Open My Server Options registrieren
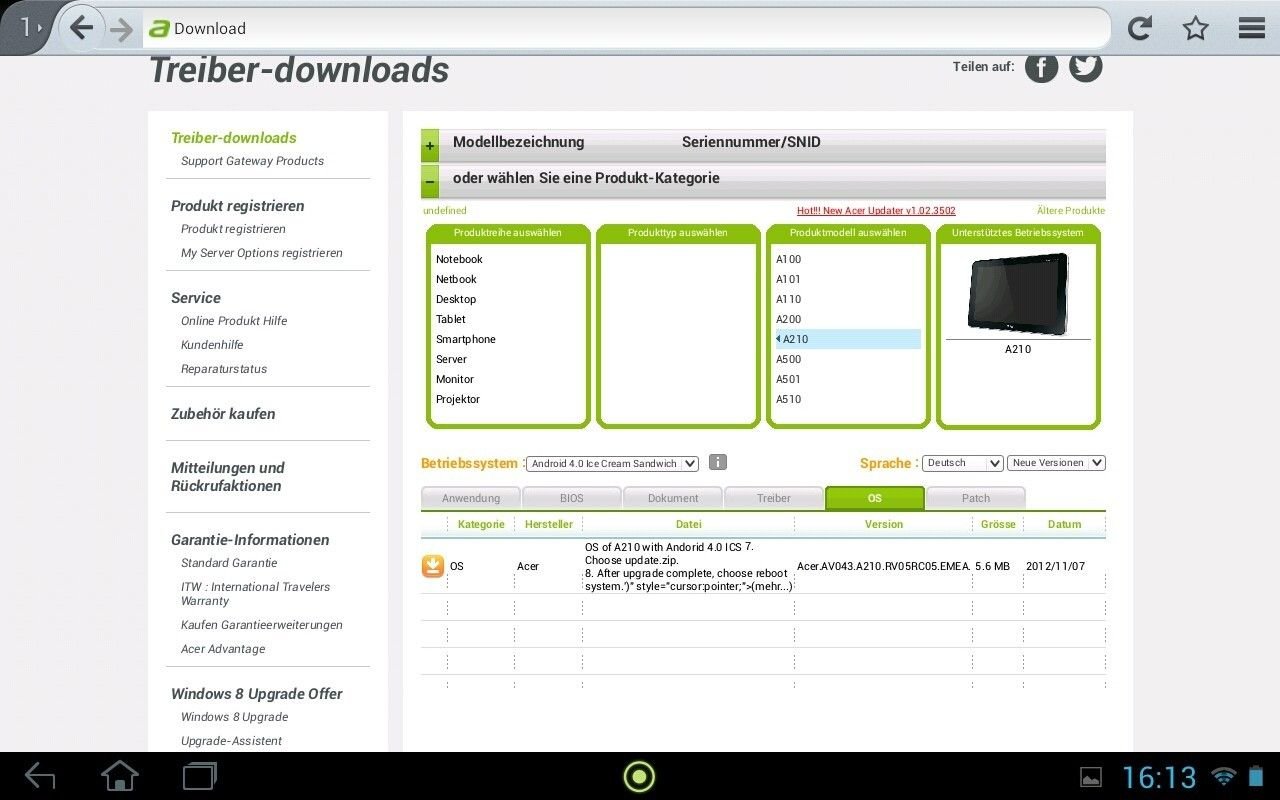 pyautogui.click(x=262, y=253)
